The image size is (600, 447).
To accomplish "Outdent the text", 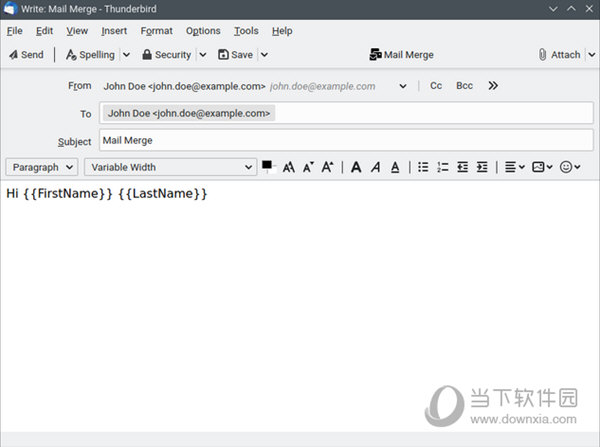I will (x=463, y=167).
